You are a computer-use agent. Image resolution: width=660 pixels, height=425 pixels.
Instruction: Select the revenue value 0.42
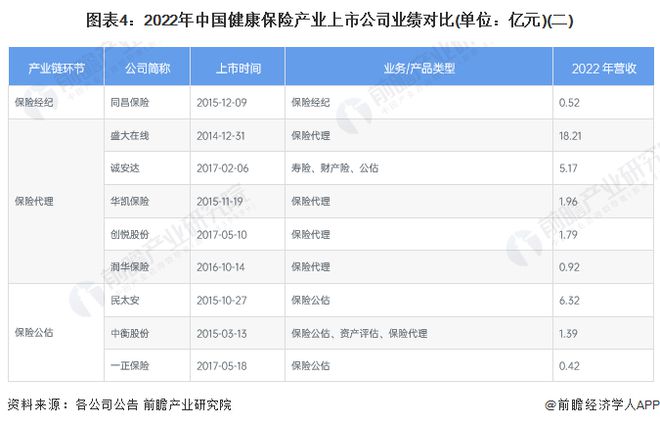click(x=569, y=366)
